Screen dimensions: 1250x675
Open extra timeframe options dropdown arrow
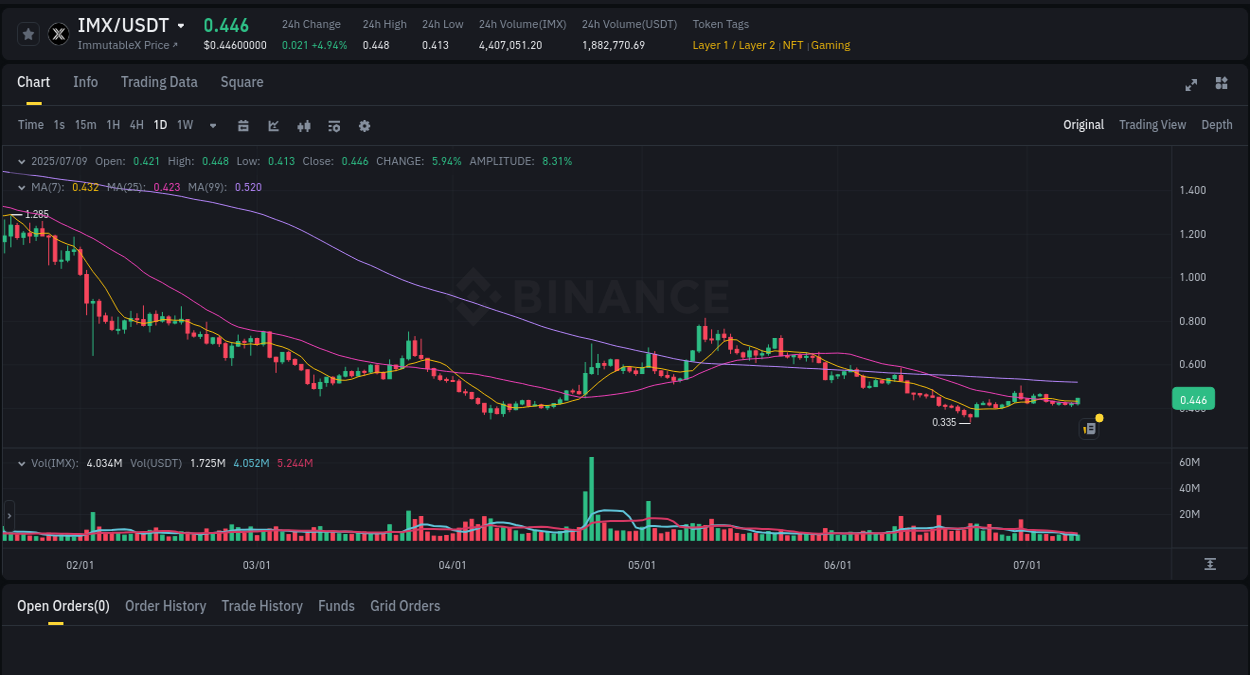[x=212, y=125]
